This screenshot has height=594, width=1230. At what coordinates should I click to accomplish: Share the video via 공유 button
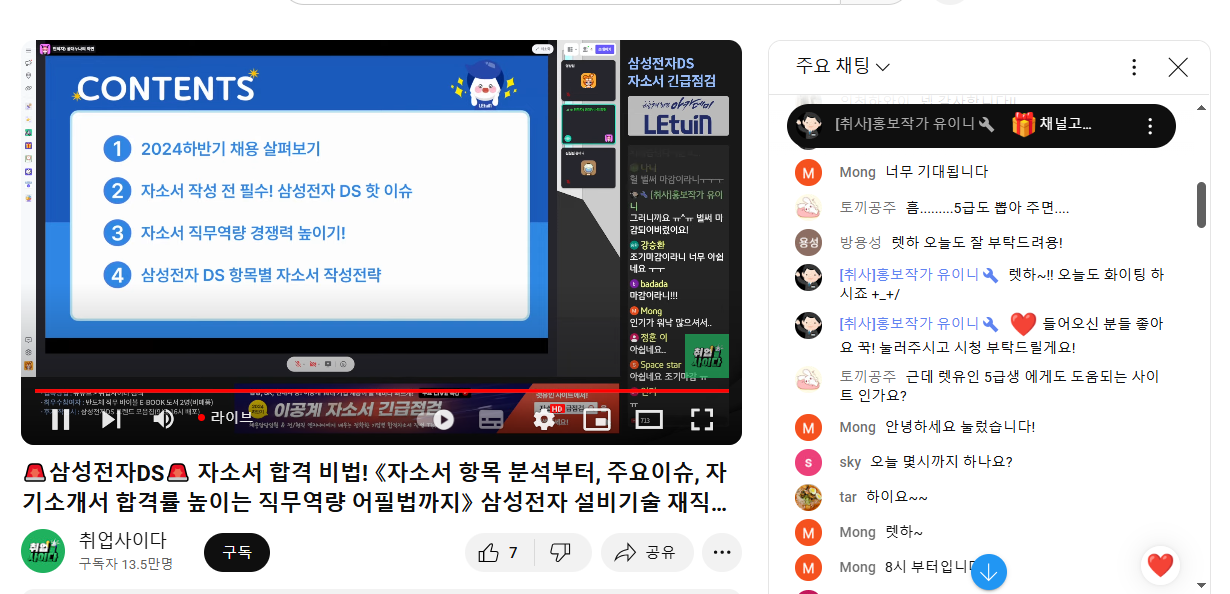(x=646, y=553)
